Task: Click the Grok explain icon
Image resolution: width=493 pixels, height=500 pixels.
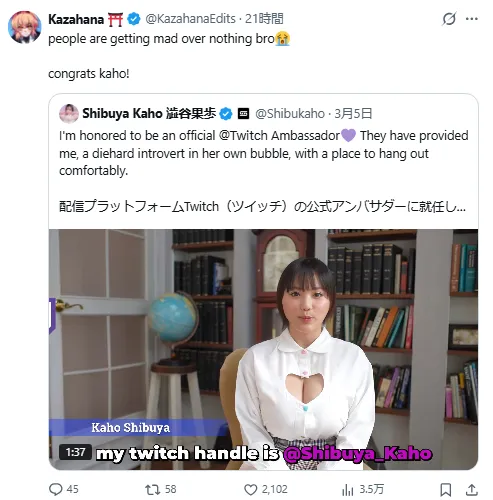Action: pos(449,19)
